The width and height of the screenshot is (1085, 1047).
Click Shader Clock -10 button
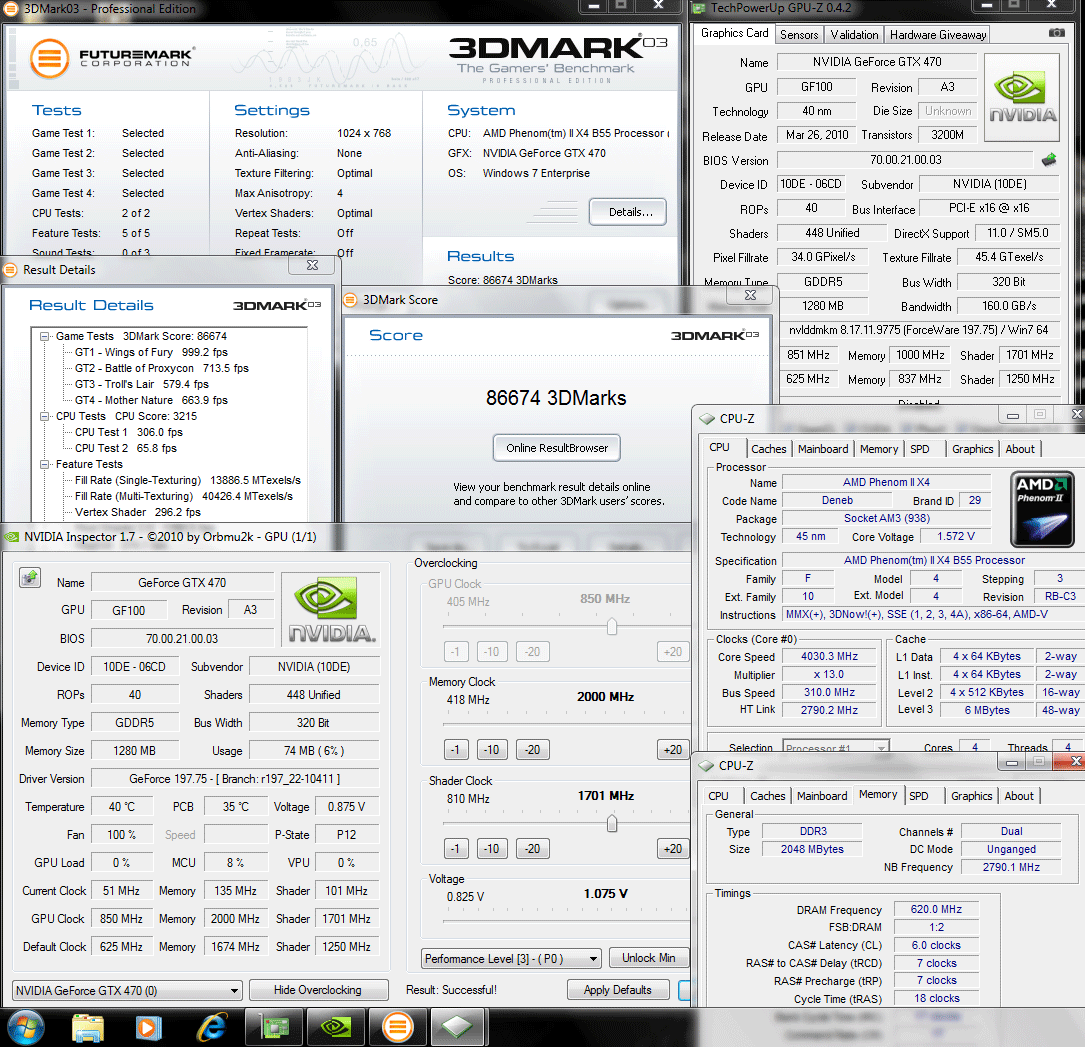tap(491, 848)
